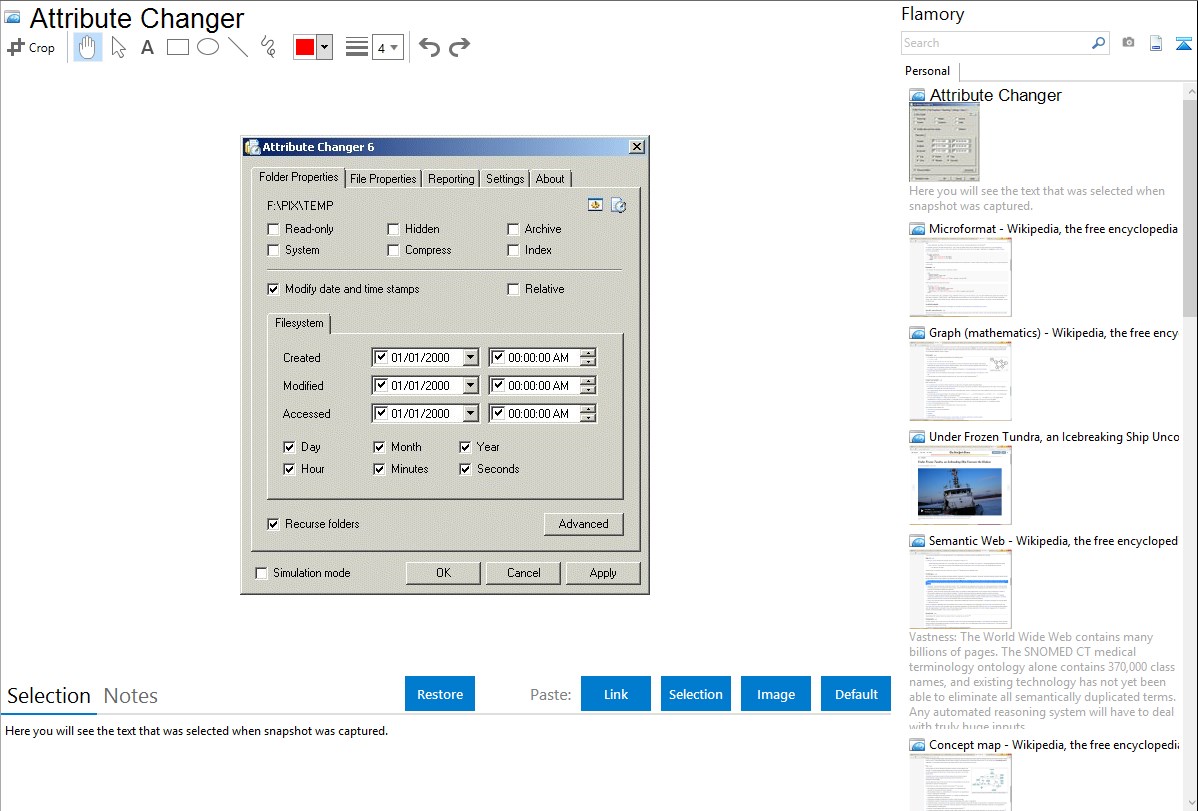Select the Filesystem tab

point(299,323)
